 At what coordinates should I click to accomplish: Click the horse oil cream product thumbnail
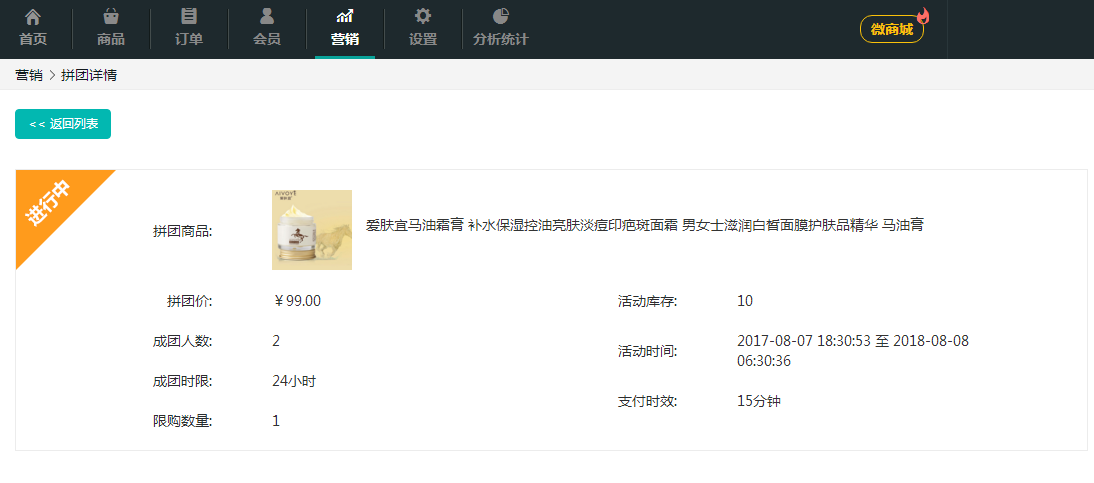312,230
